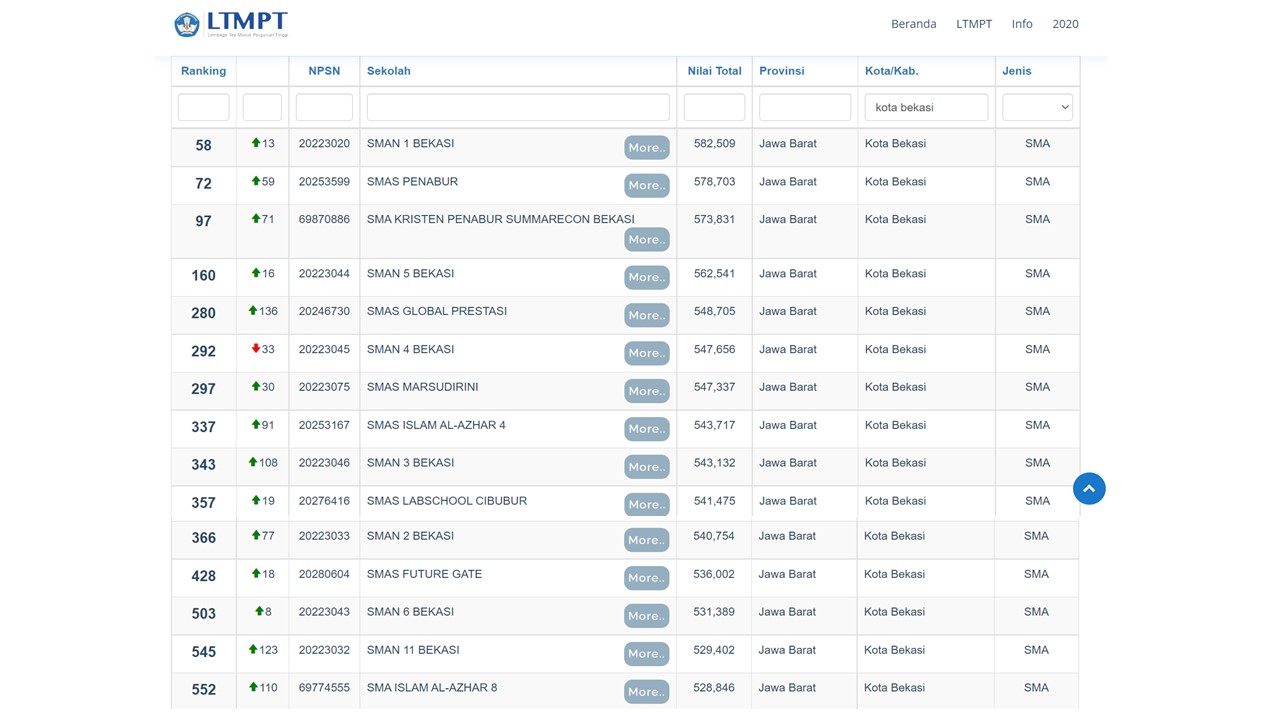Click green up arrow in SMAN 6 BEKASI row

tap(259, 611)
